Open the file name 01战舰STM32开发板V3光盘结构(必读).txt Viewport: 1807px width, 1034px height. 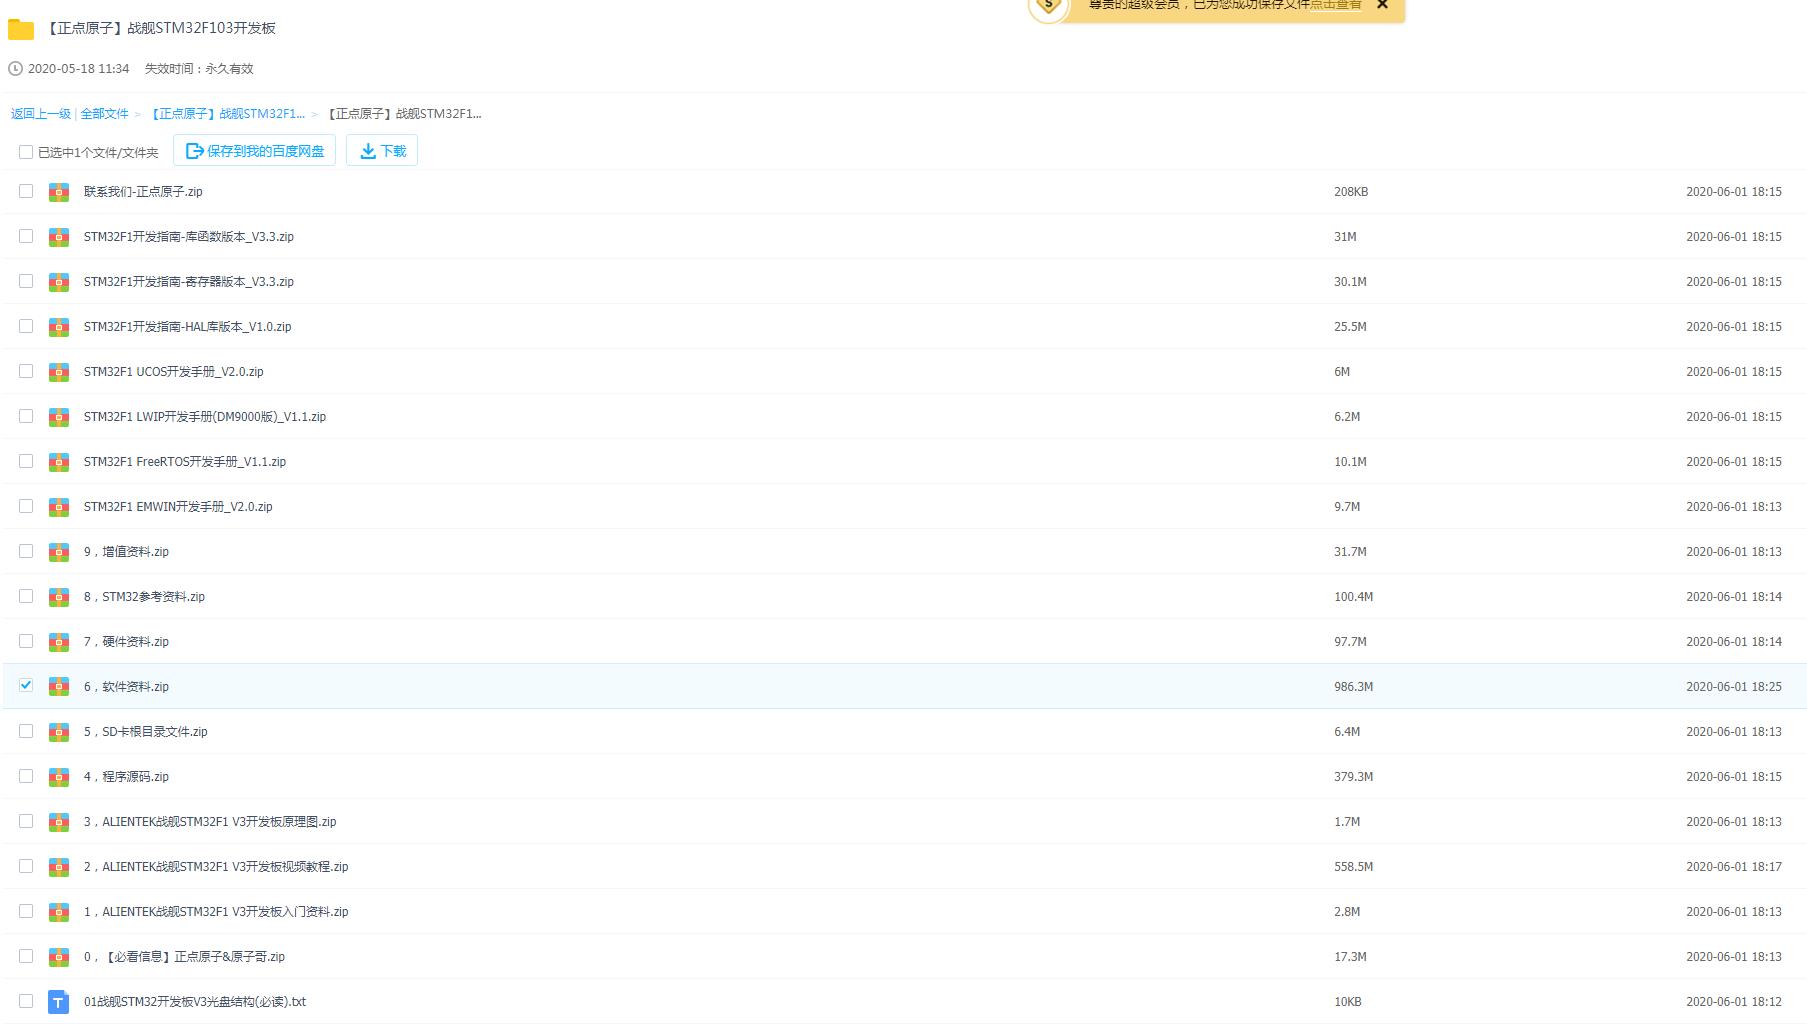tap(195, 1002)
